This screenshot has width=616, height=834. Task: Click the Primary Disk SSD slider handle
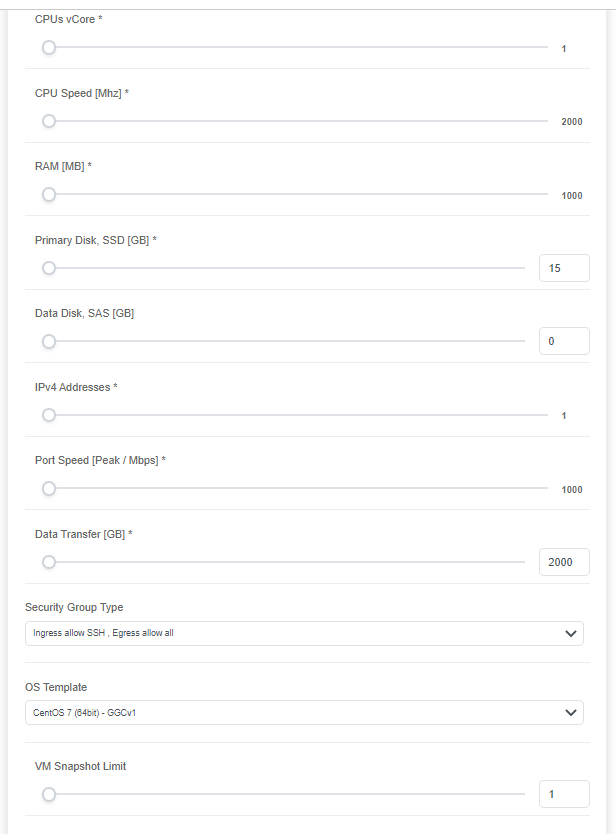click(48, 268)
